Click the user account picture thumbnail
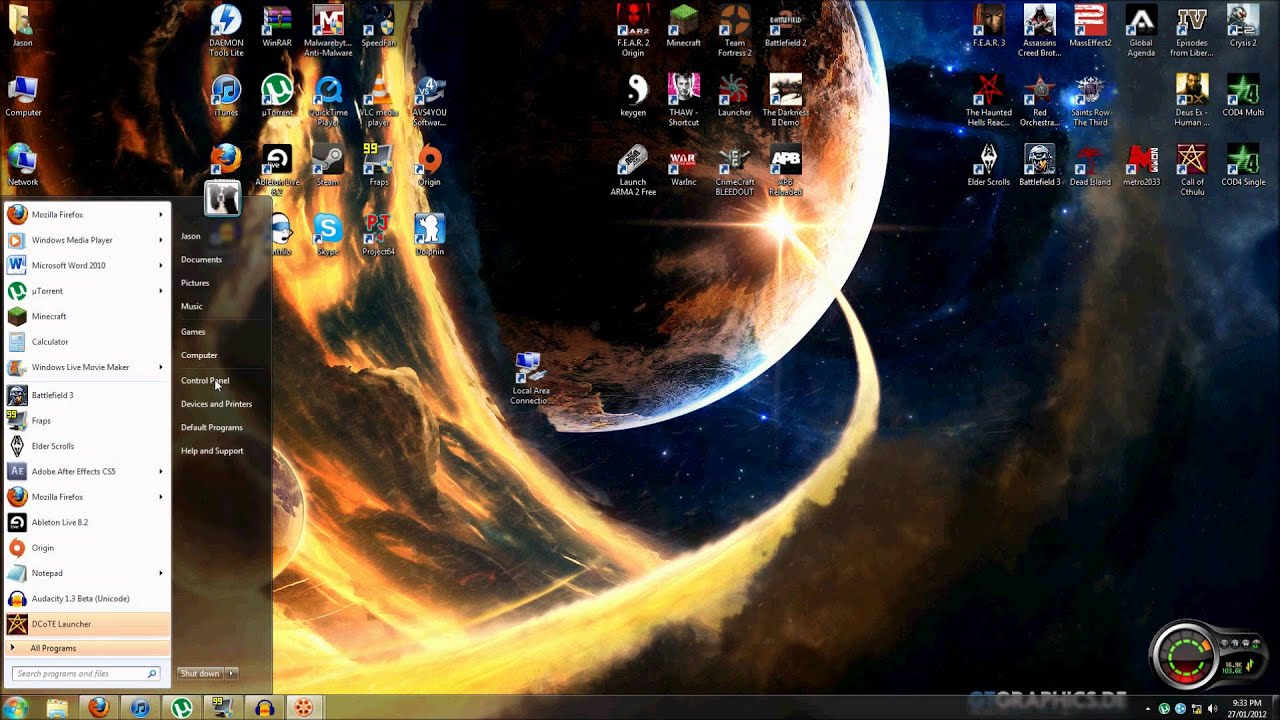The width and height of the screenshot is (1280, 720). (222, 198)
